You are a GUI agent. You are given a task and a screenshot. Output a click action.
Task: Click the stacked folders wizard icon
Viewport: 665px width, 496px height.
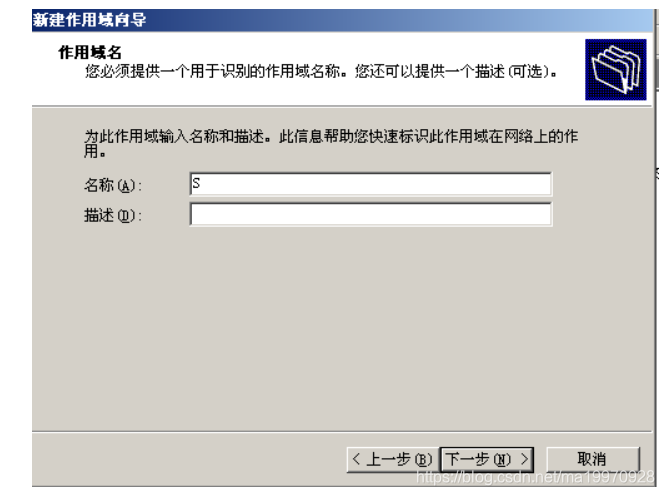[615, 70]
